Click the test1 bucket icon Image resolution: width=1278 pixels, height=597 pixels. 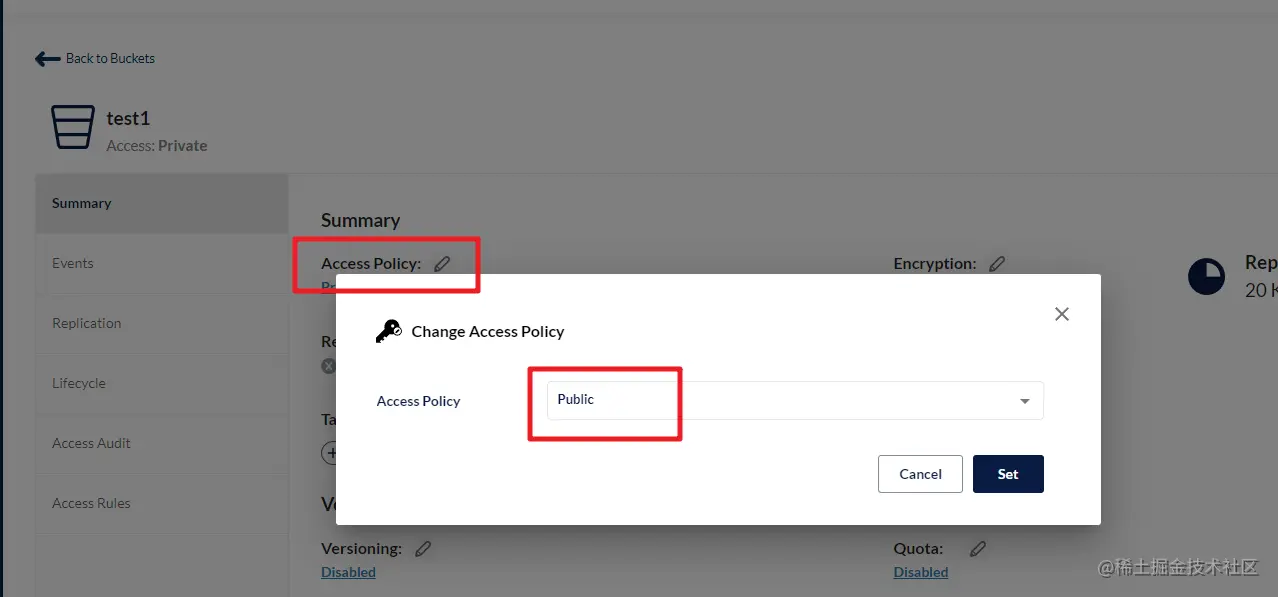click(x=73, y=128)
